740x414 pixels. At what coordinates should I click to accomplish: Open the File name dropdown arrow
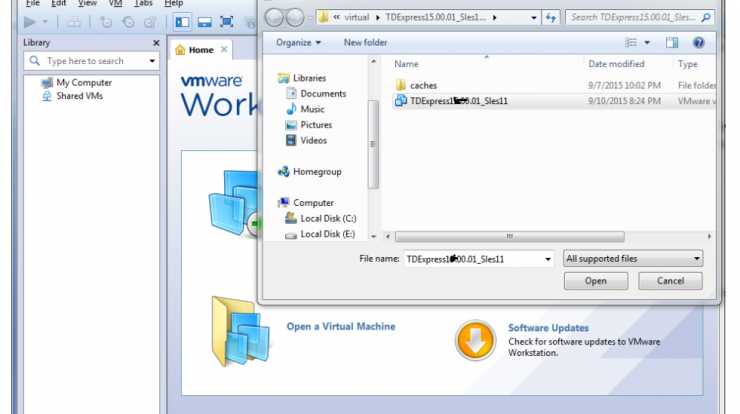click(547, 259)
